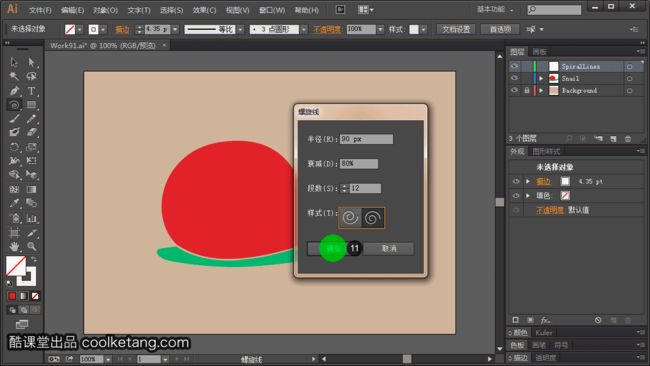
Task: Click the delete layer trash icon
Action: pos(628,138)
